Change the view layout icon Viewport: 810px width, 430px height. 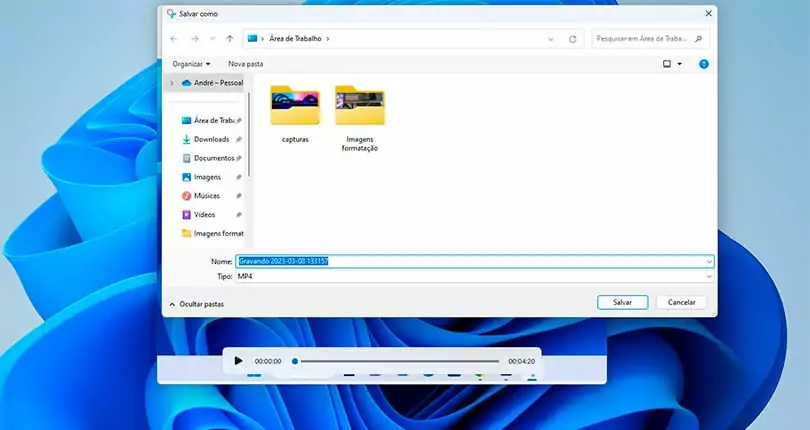coord(667,64)
